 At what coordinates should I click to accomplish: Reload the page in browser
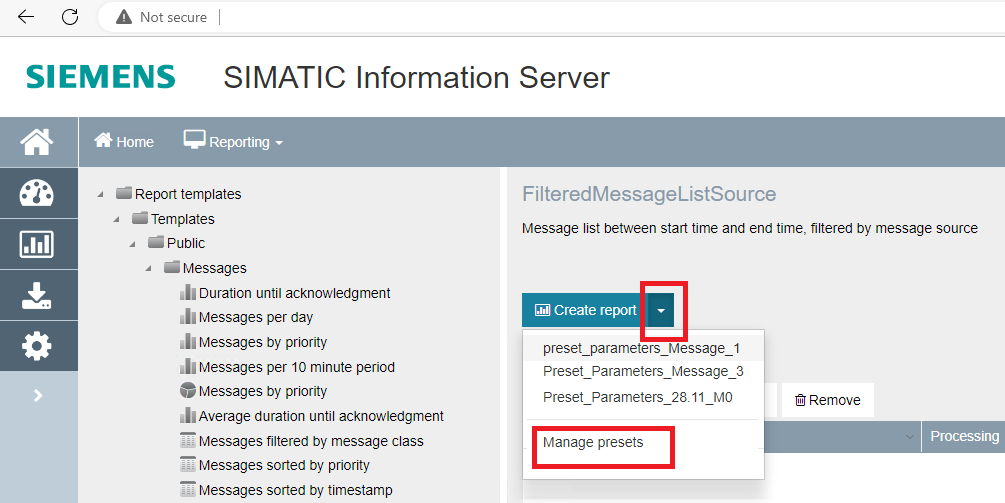coord(70,17)
